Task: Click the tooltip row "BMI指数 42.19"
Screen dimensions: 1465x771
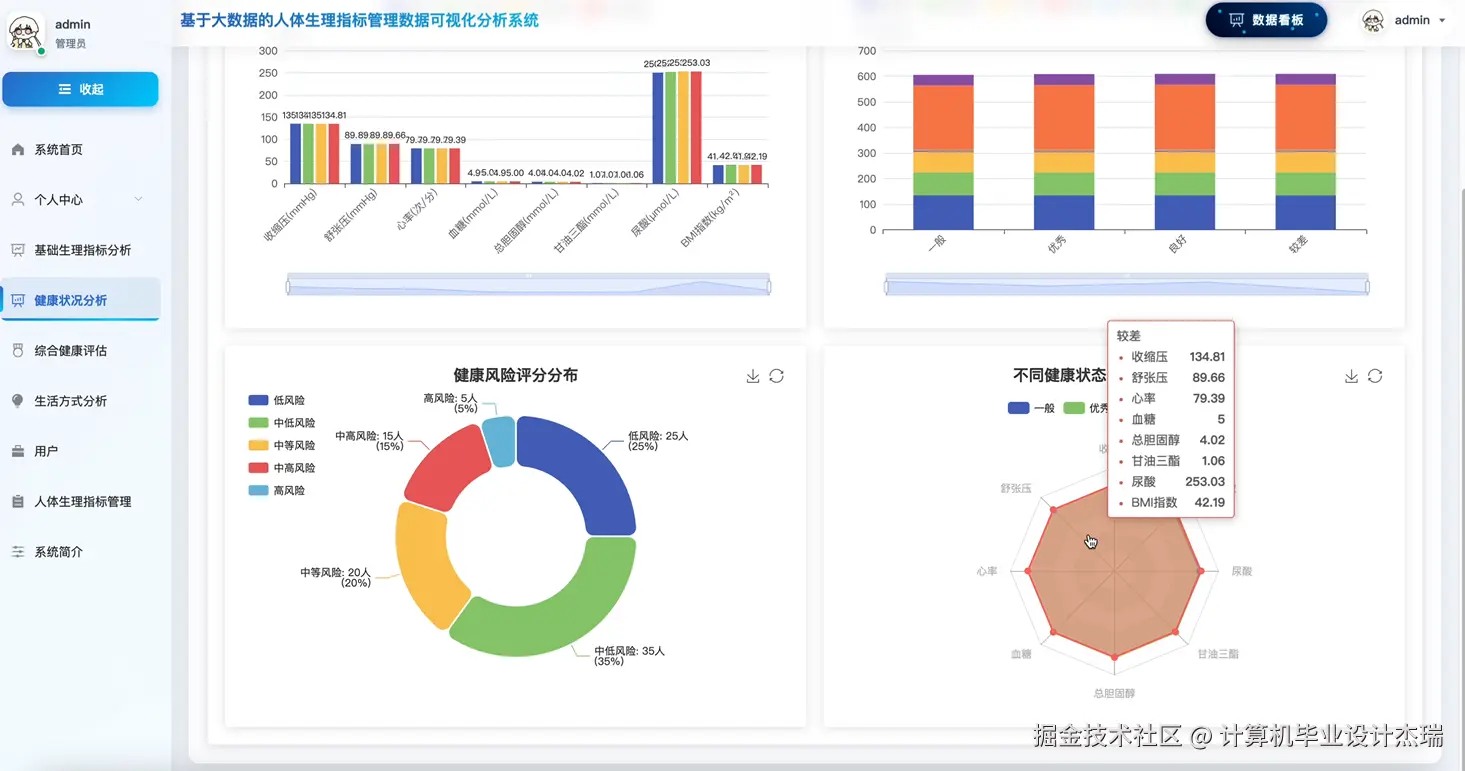Action: (1171, 503)
